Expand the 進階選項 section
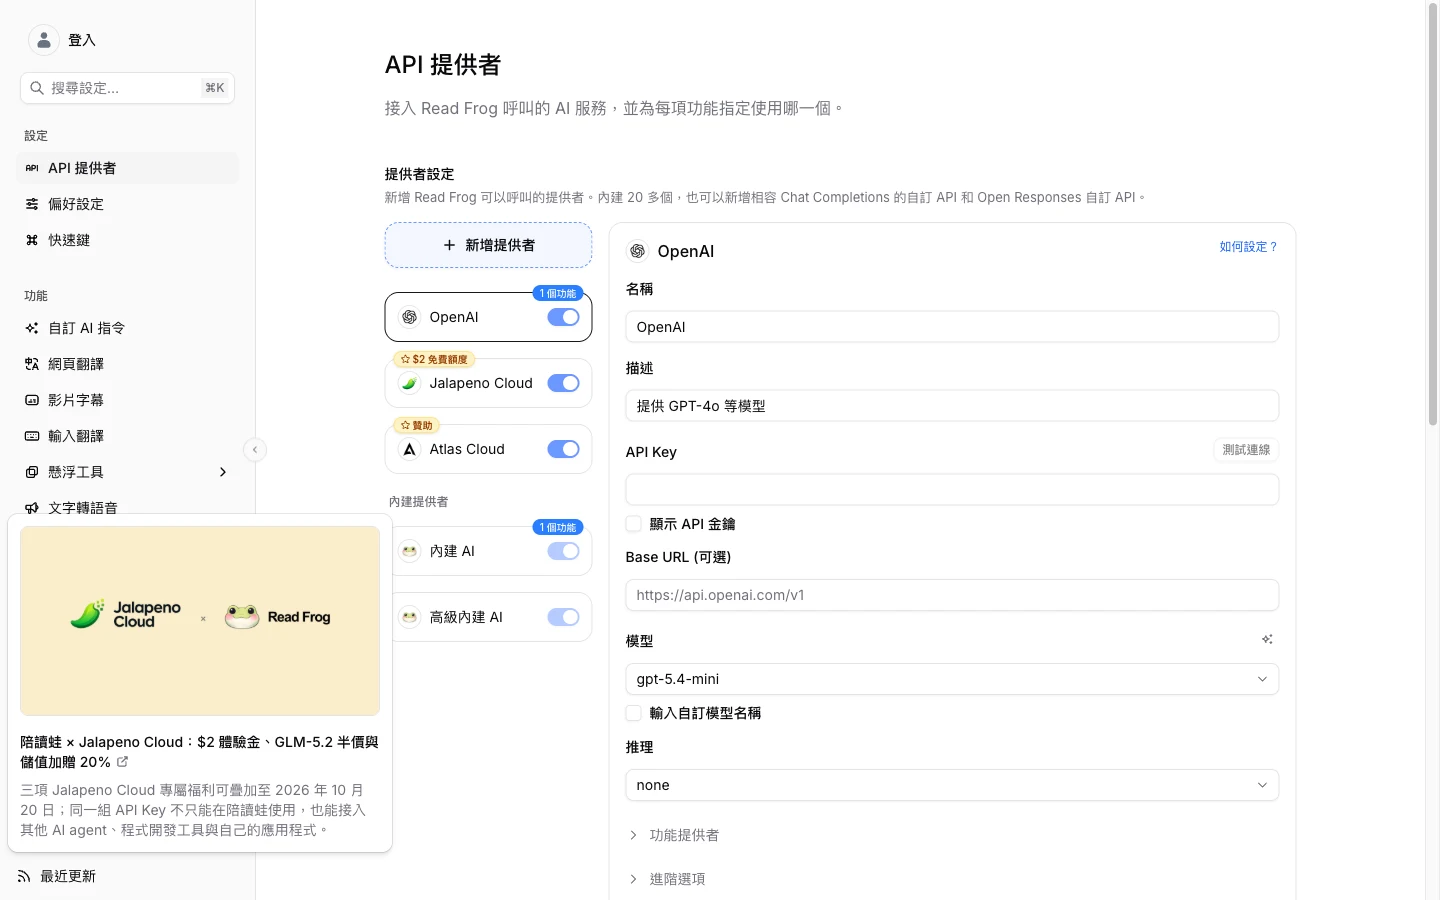 tap(667, 879)
